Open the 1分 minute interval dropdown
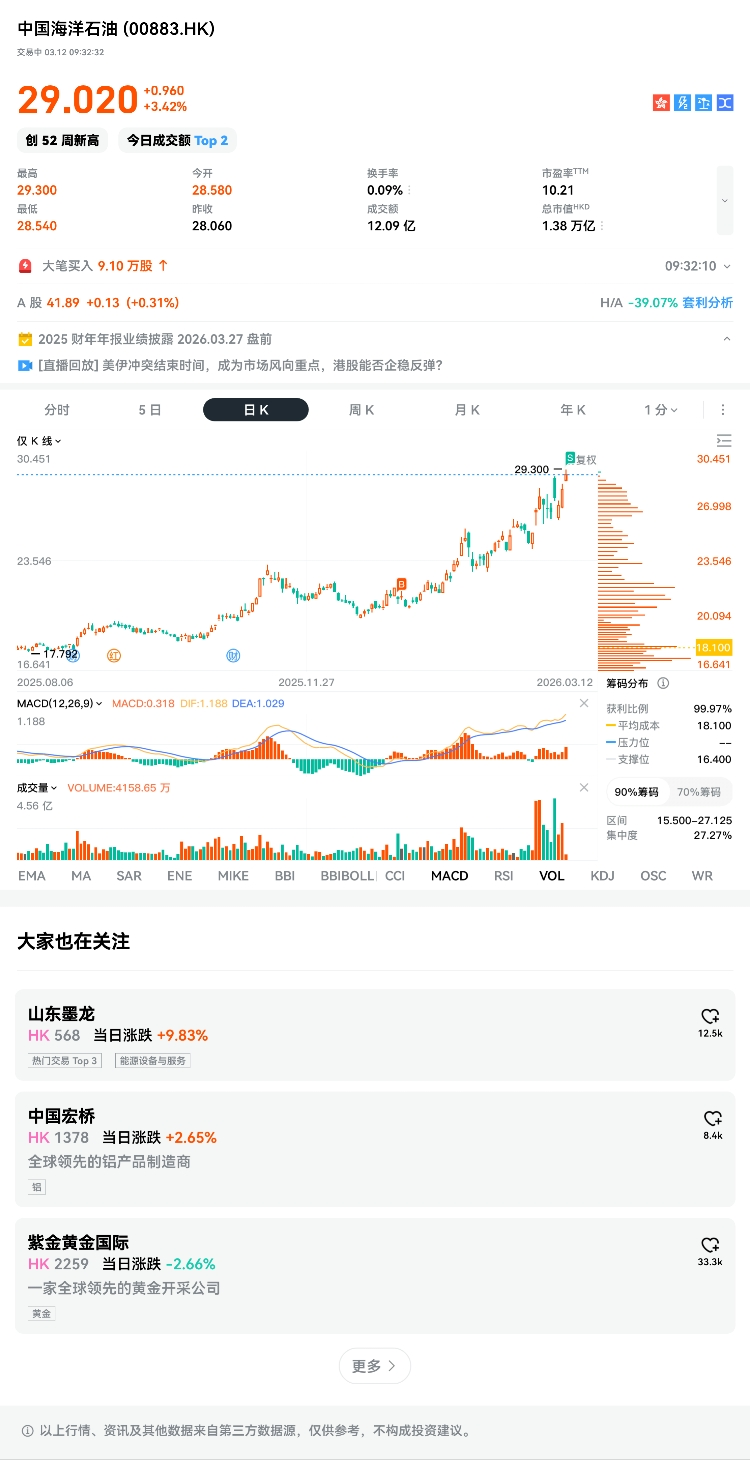This screenshot has width=750, height=1460. (661, 410)
